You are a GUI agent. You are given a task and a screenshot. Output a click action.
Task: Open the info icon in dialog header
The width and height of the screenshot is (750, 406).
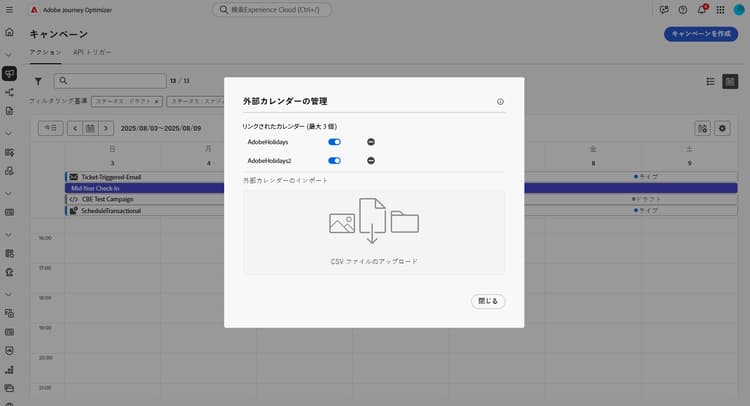[x=500, y=101]
